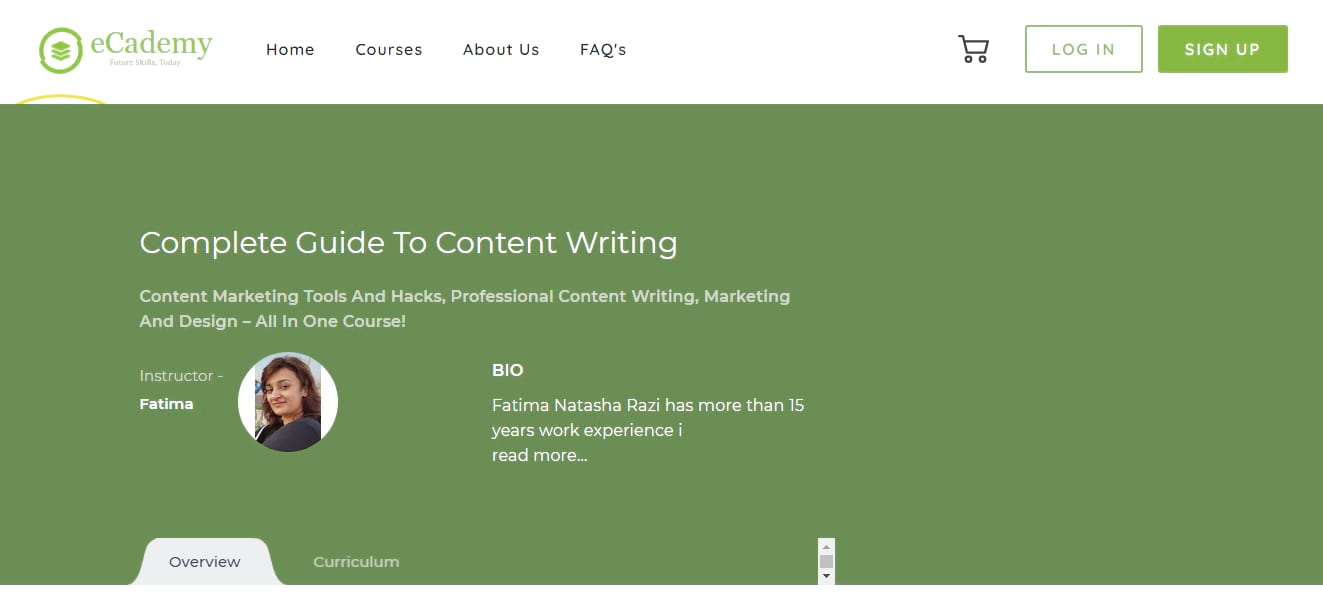Click the LOG IN button
Screen dimensions: 1323x596
1083,48
